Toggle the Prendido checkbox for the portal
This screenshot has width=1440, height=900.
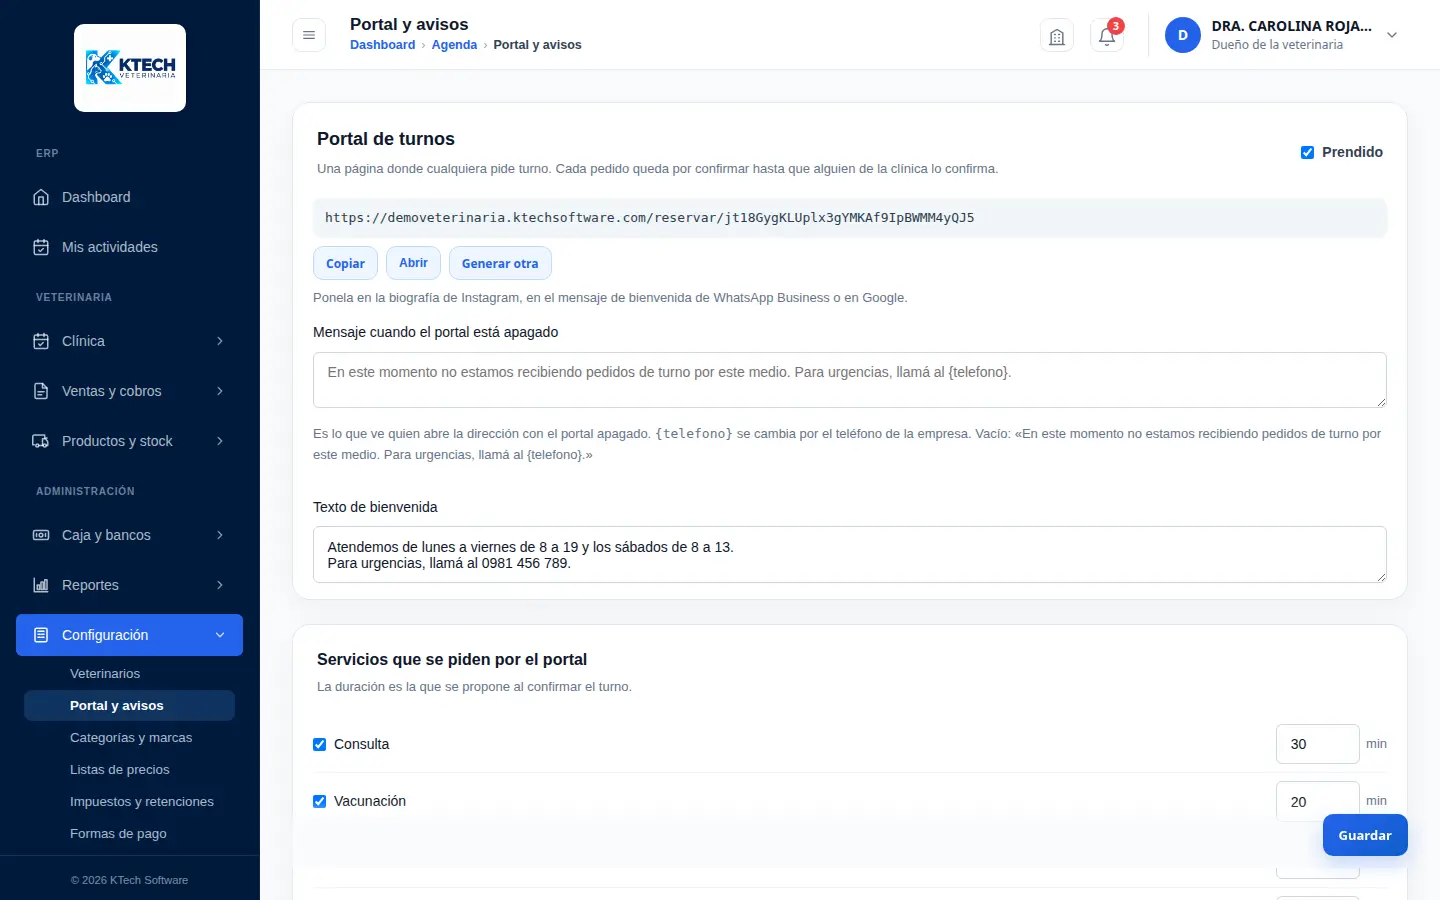pos(1307,152)
